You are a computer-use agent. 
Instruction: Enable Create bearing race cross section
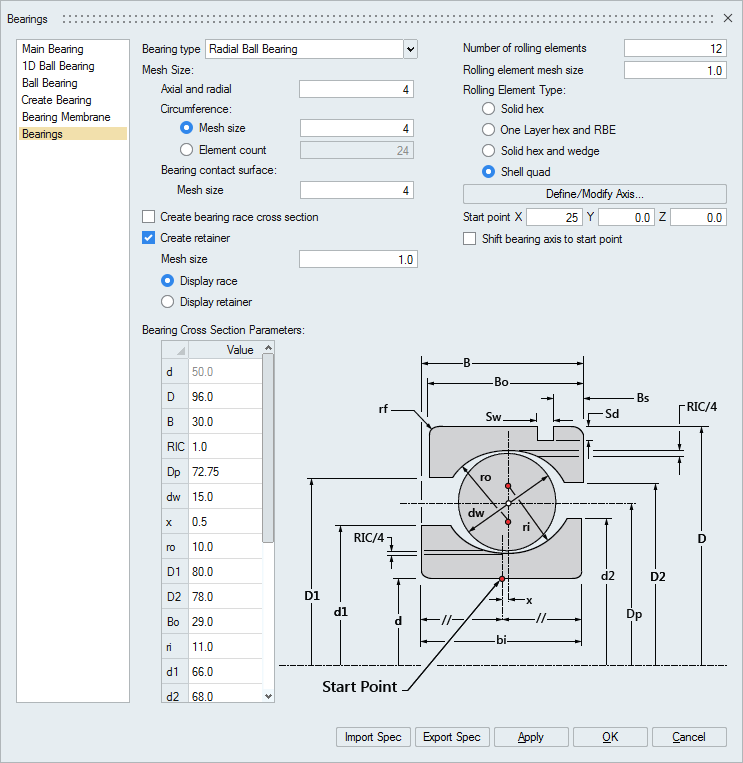149,217
